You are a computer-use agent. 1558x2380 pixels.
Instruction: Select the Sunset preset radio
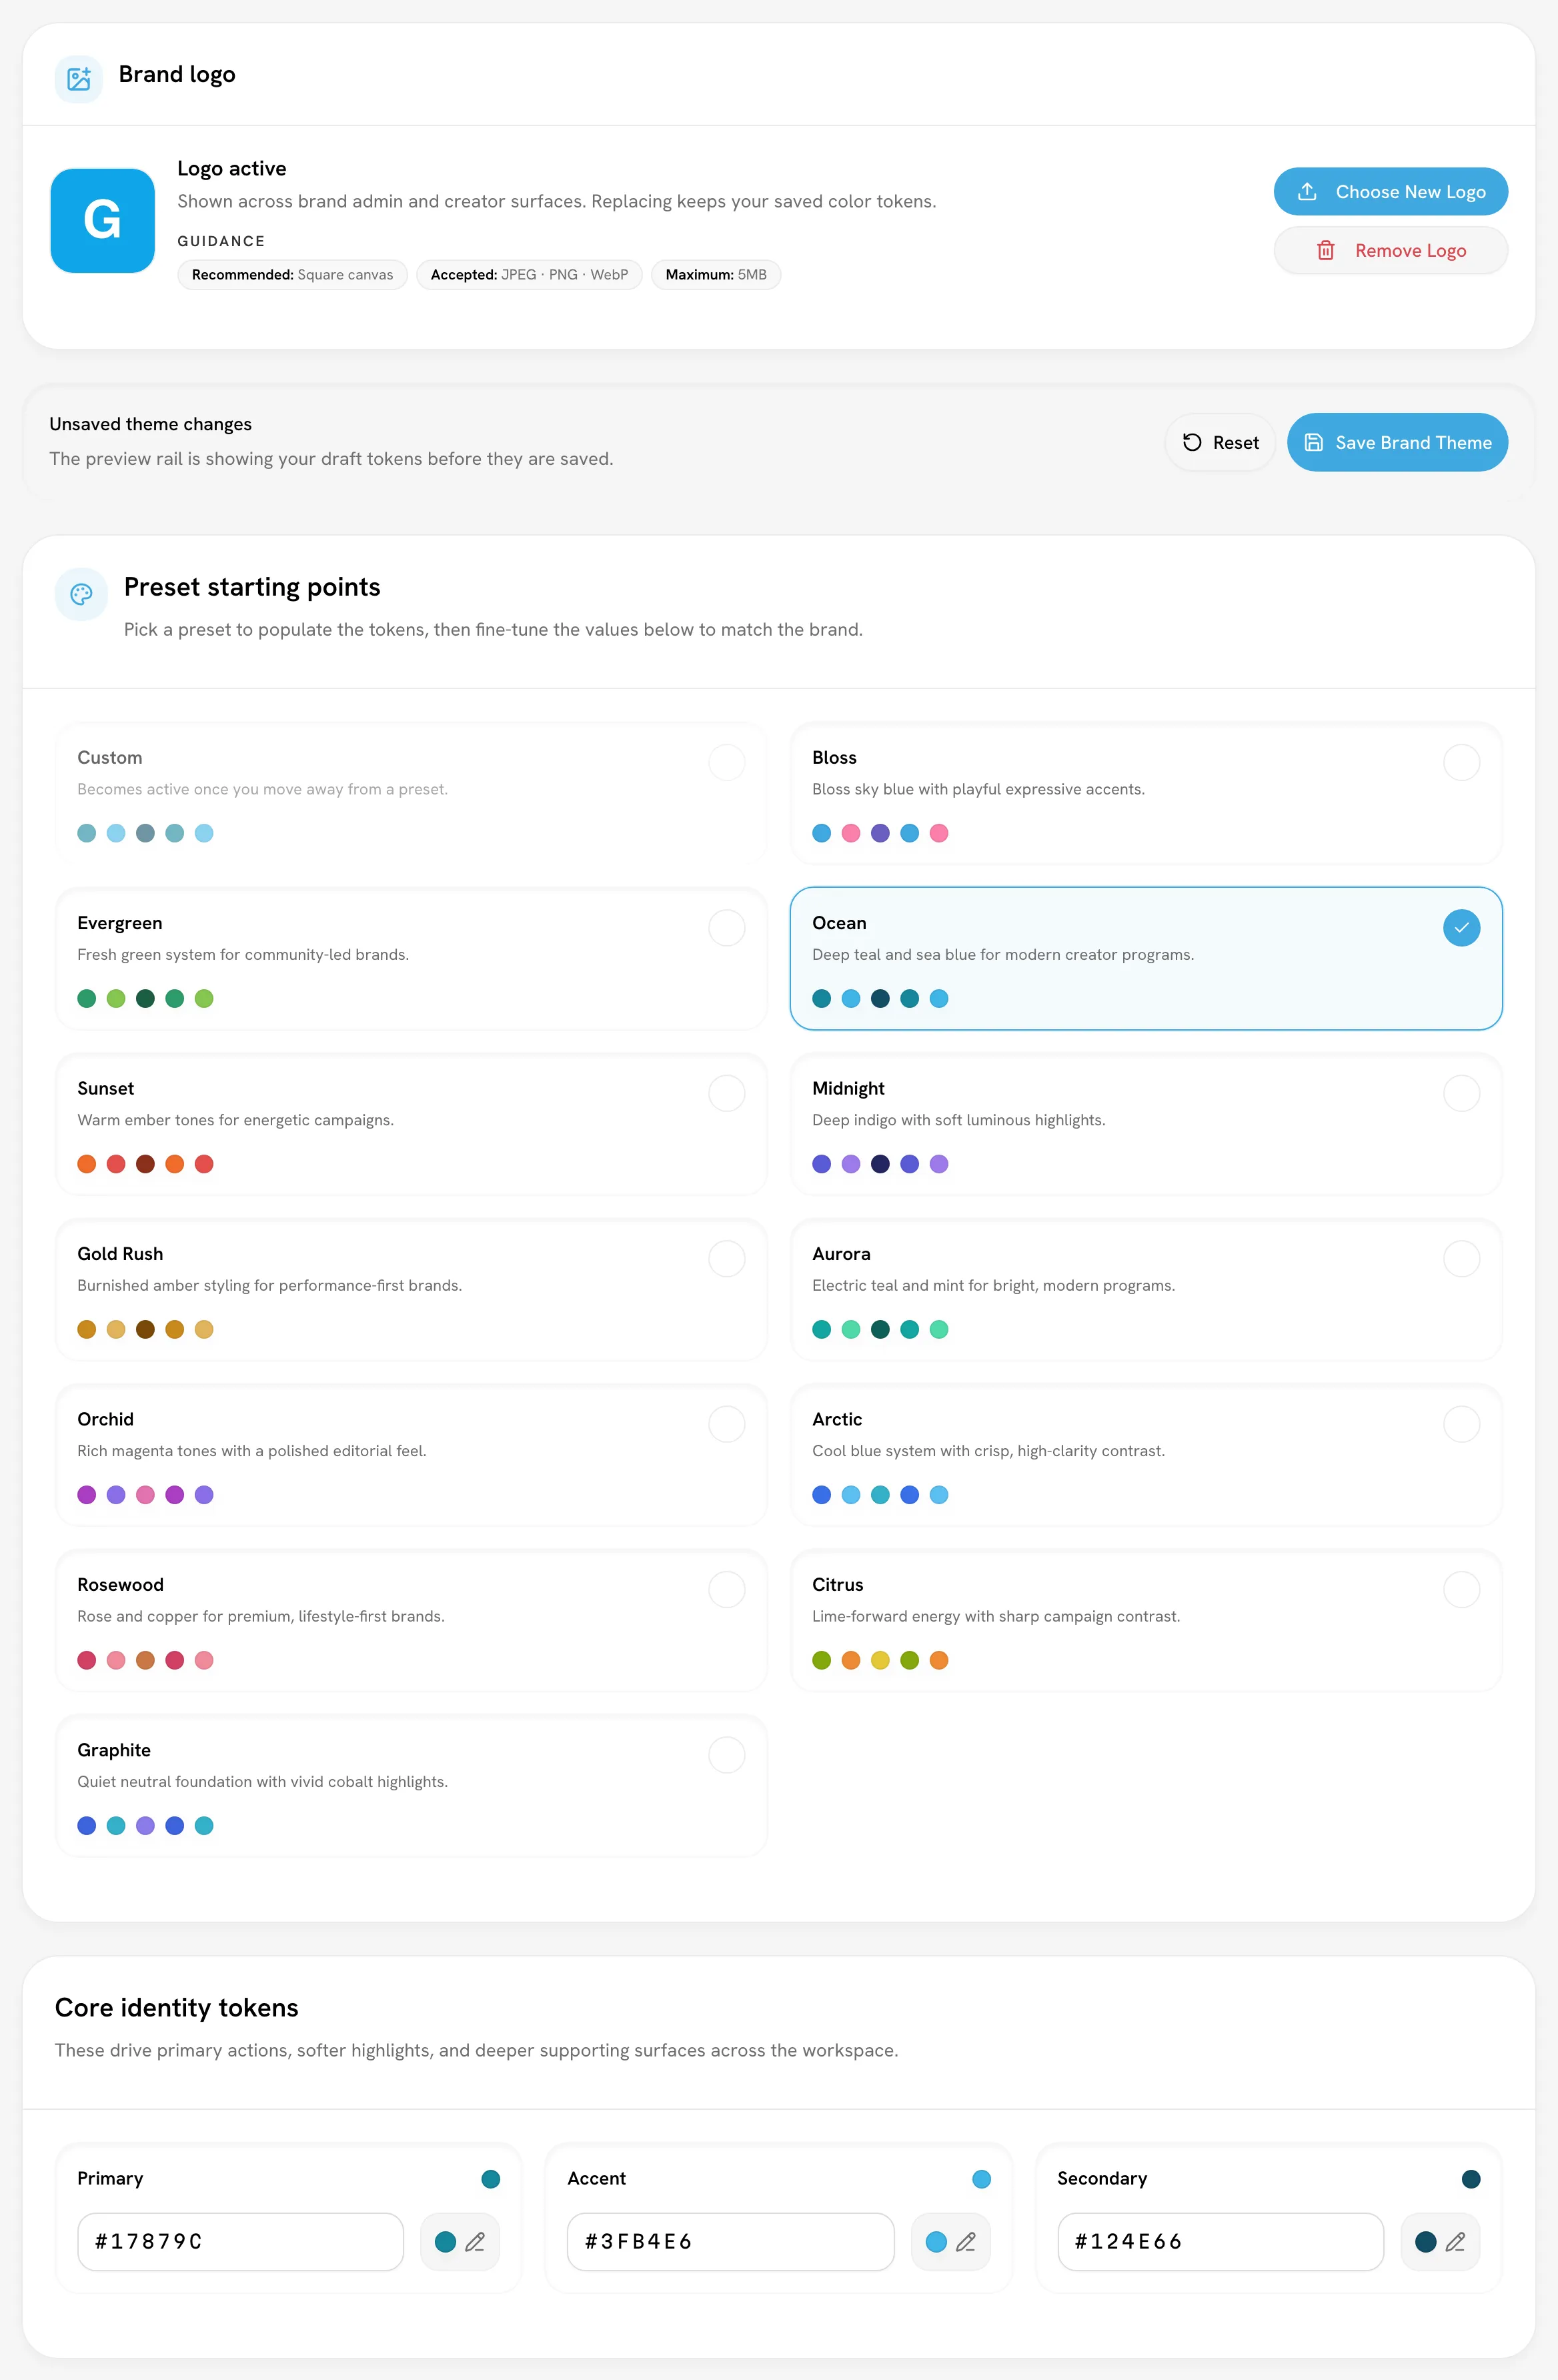(x=727, y=1093)
